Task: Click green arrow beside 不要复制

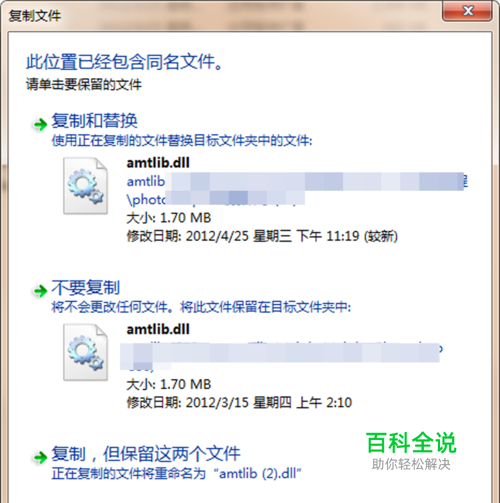Action: click(x=40, y=291)
